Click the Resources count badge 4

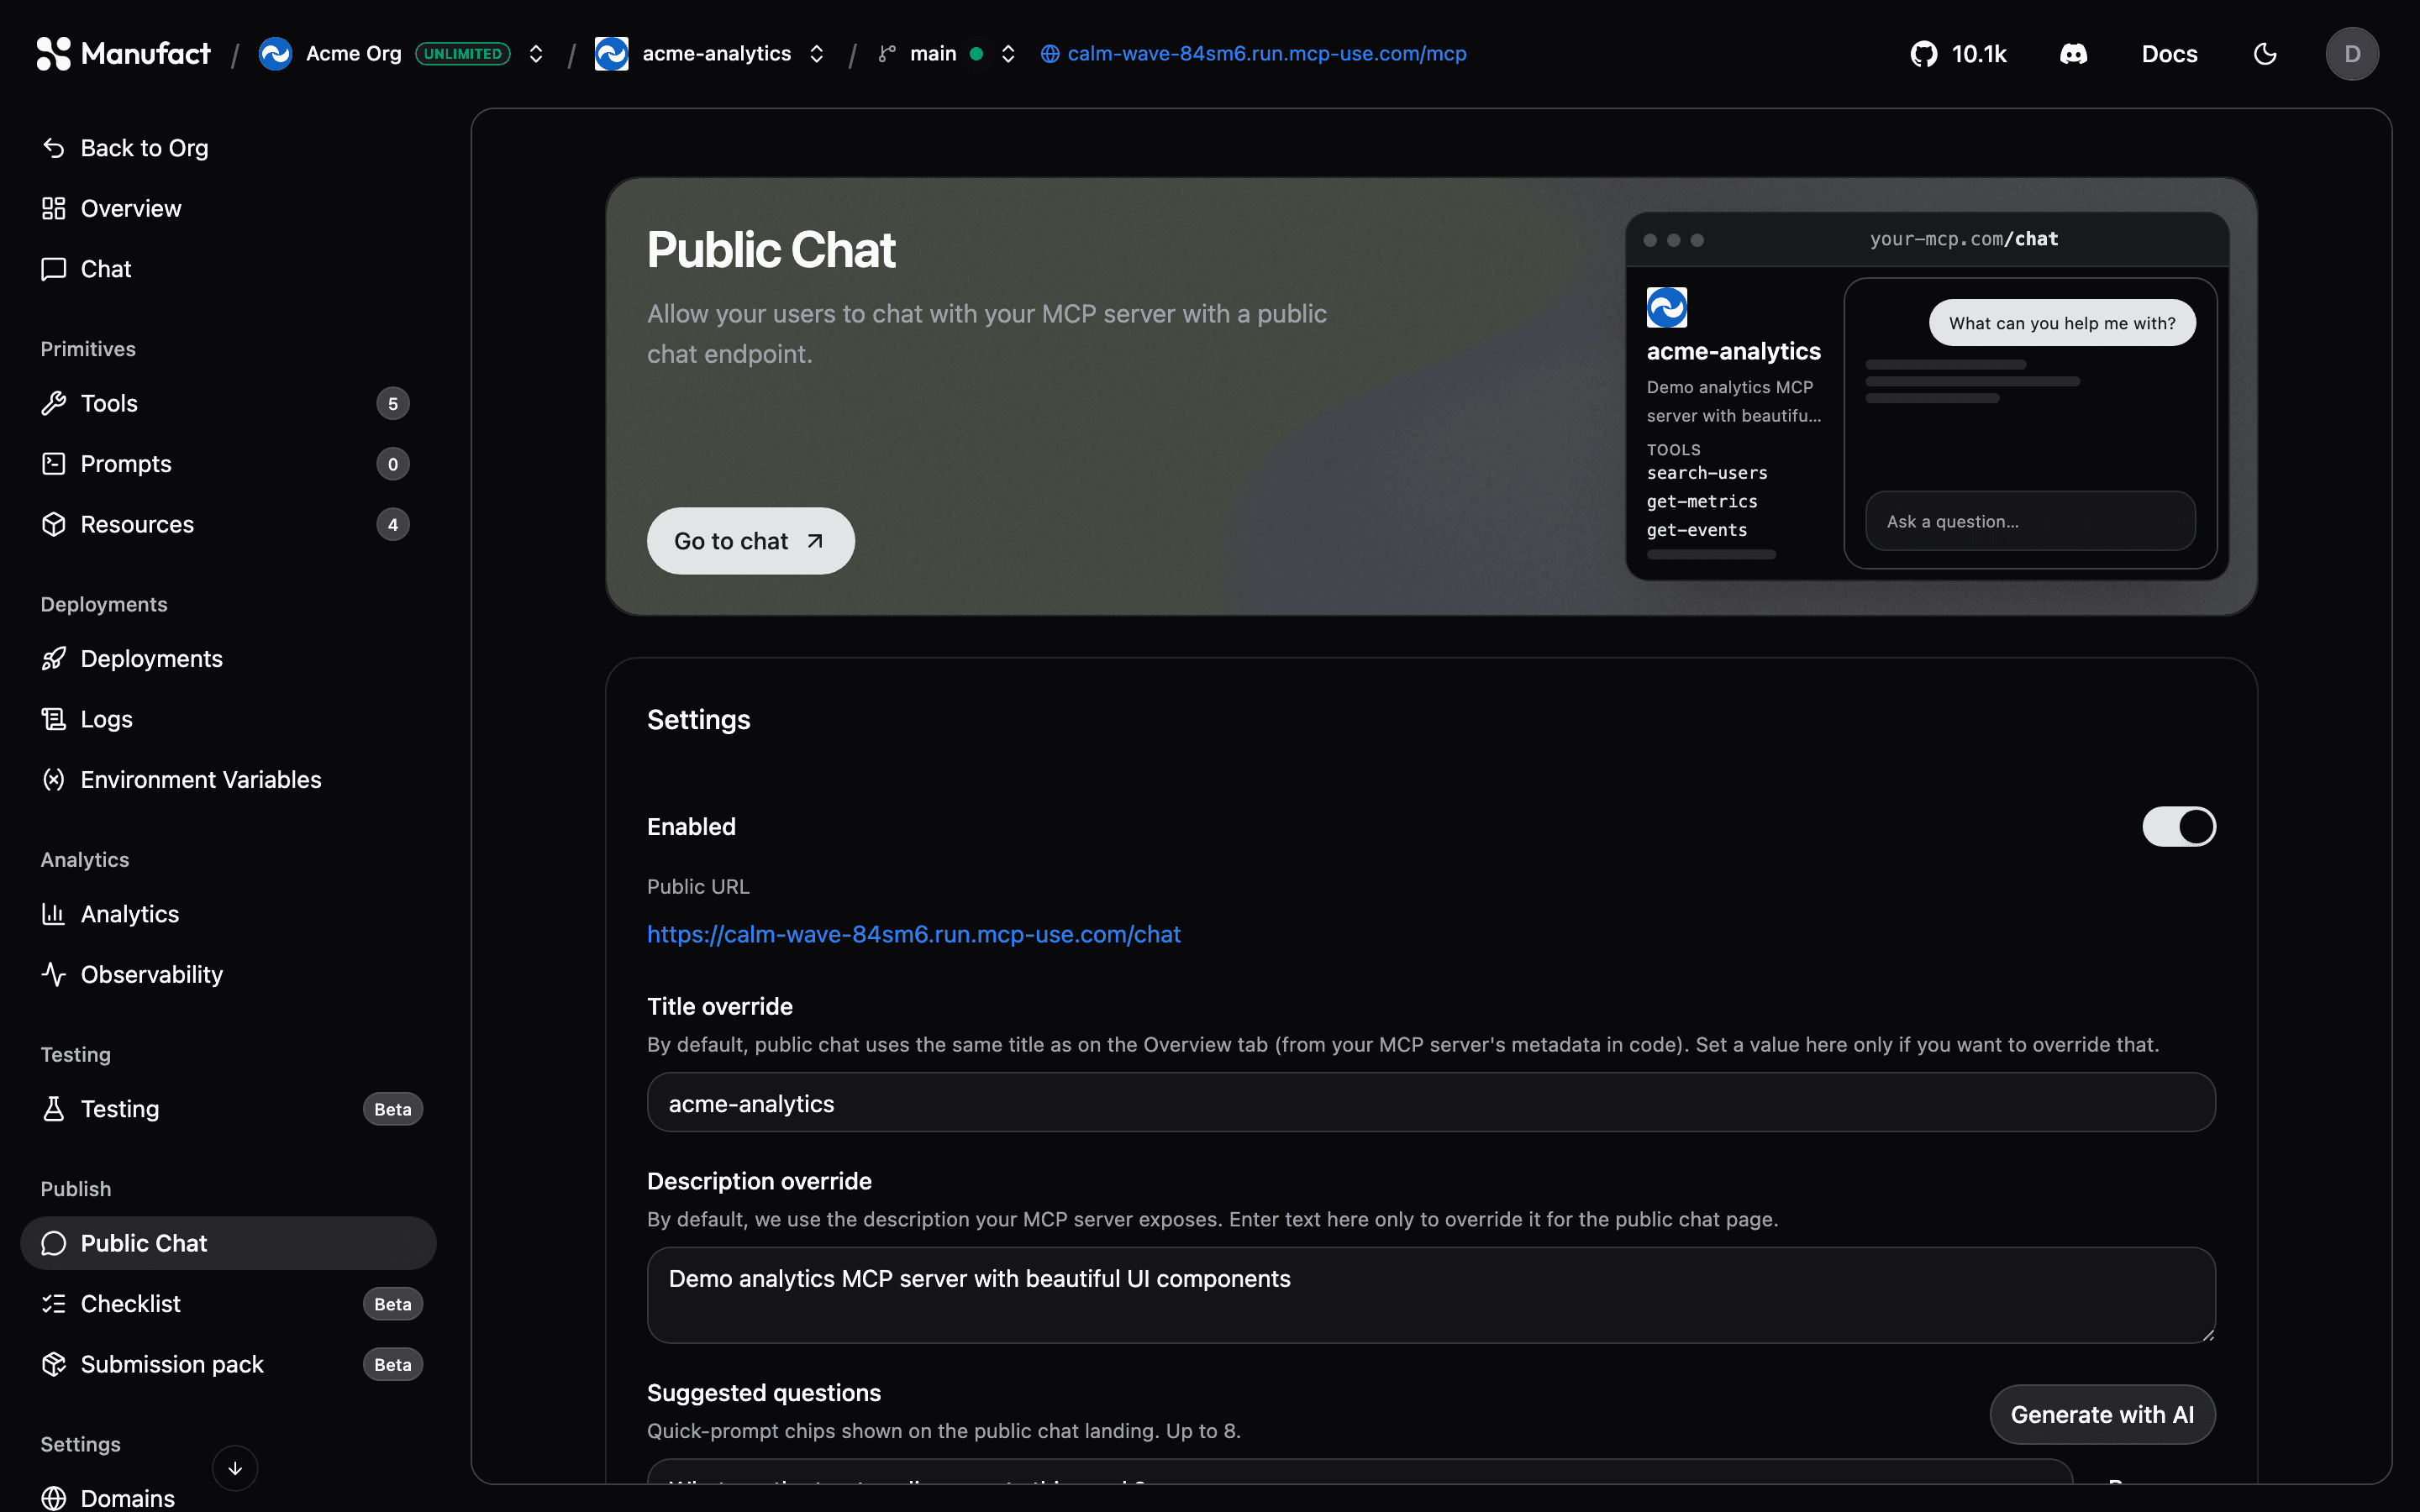pos(393,524)
